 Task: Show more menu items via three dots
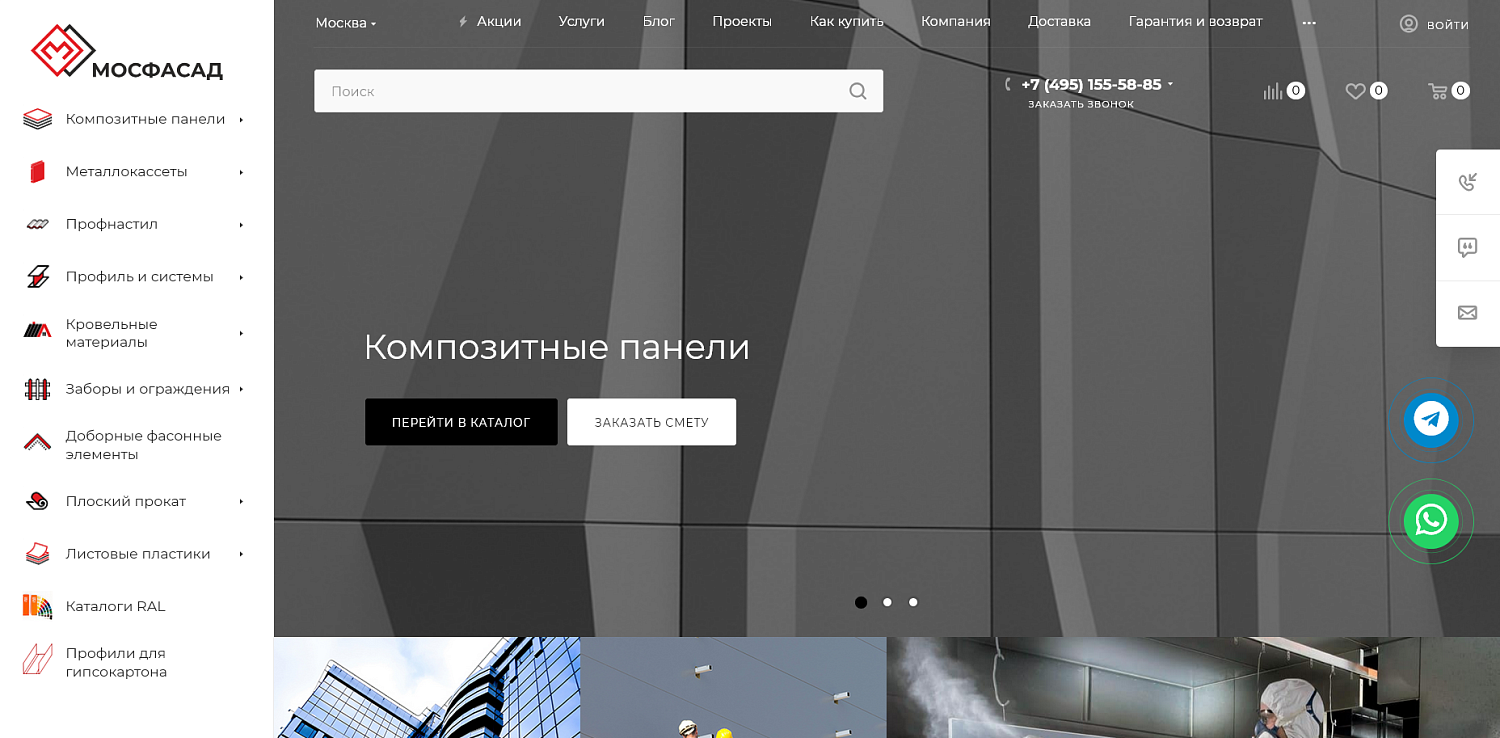coord(1309,23)
